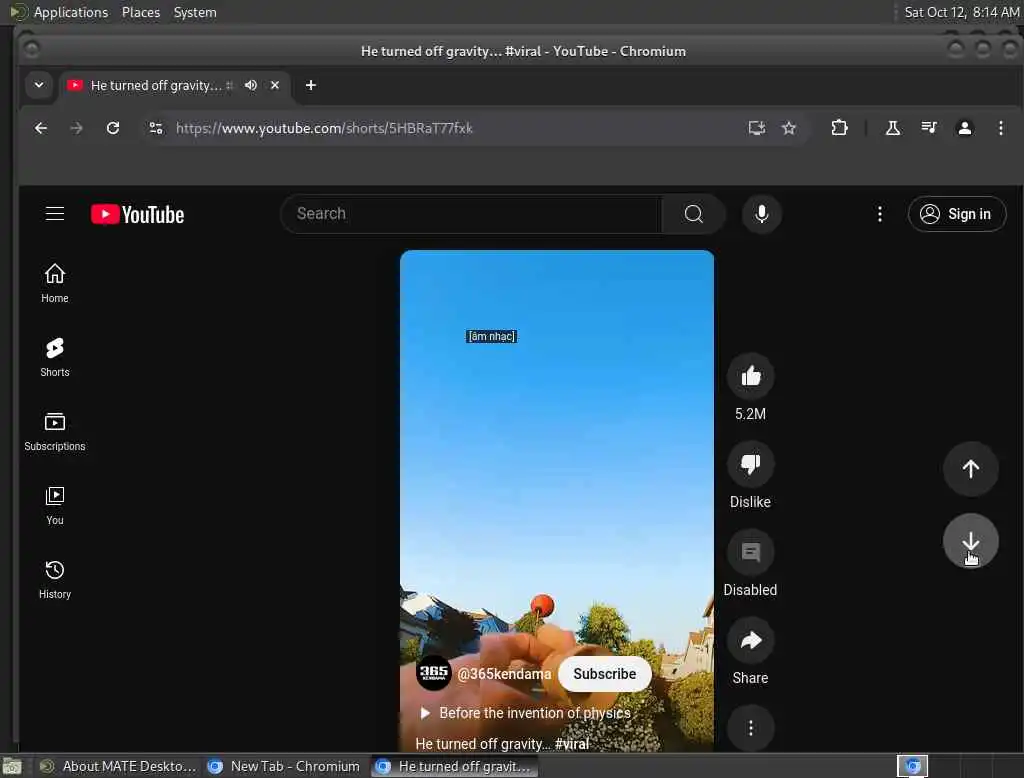Open a new browser tab
This screenshot has width=1024, height=778.
tap(311, 85)
